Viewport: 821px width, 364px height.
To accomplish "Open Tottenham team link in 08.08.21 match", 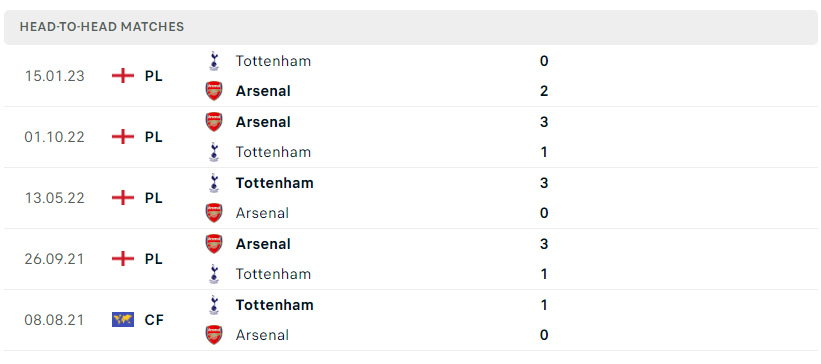I will click(274, 305).
